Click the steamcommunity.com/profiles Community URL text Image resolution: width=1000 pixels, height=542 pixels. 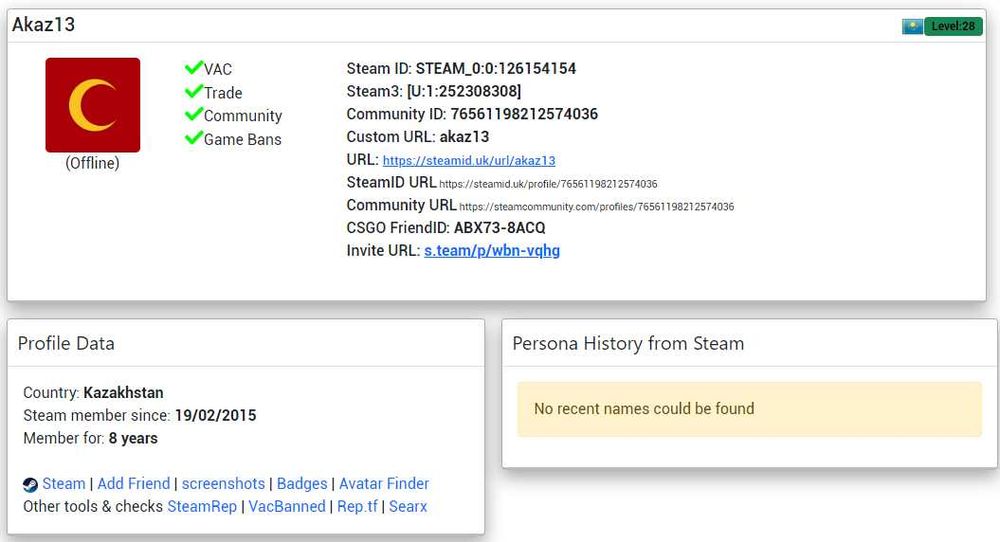coord(596,207)
